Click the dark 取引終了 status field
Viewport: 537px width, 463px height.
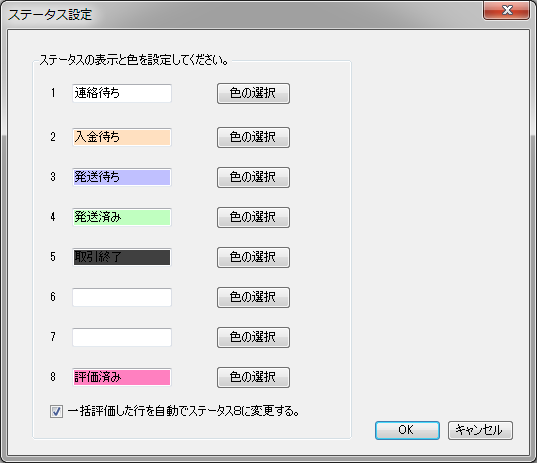pos(122,257)
